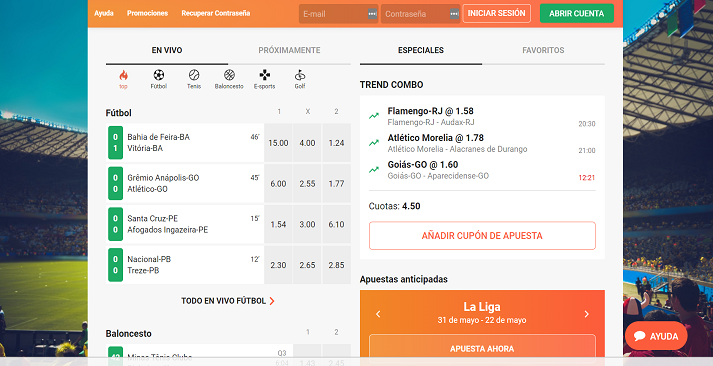Focus the Contraseña input field
This screenshot has width=713, height=366.
(x=420, y=14)
